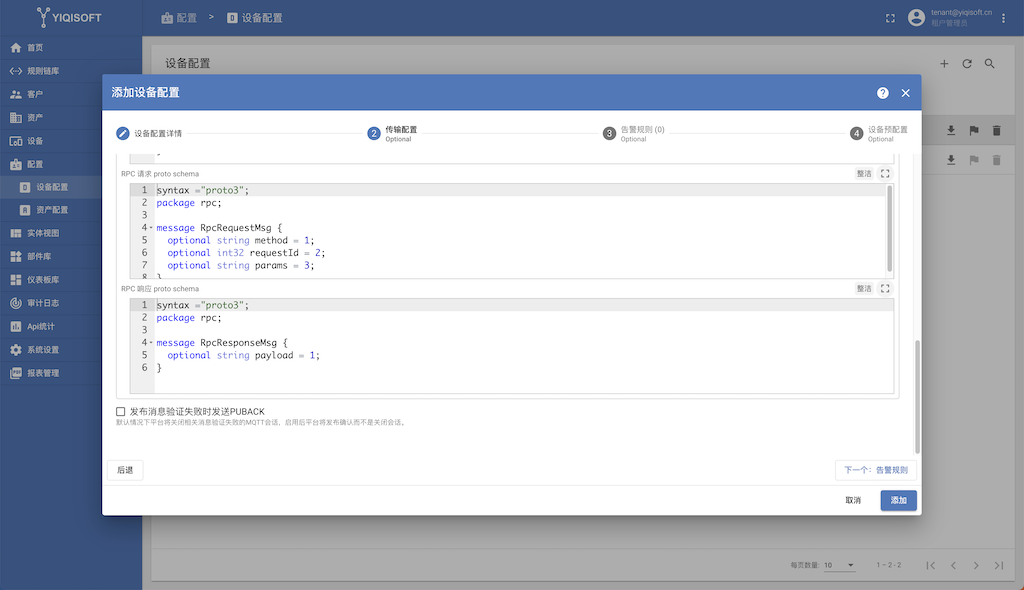Click the plus icon to add profile
The image size is (1024, 590).
[944, 63]
